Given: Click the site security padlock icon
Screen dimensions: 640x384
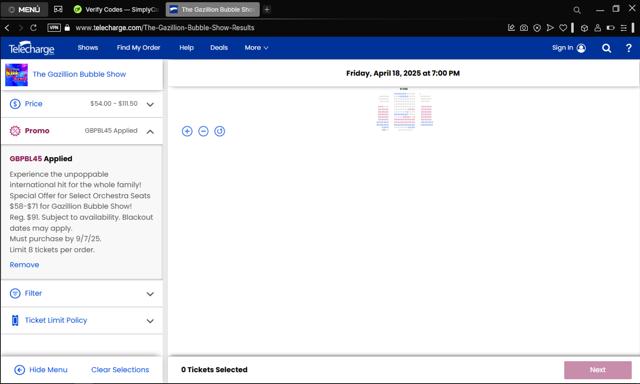Looking at the screenshot, I should pyautogui.click(x=67, y=27).
